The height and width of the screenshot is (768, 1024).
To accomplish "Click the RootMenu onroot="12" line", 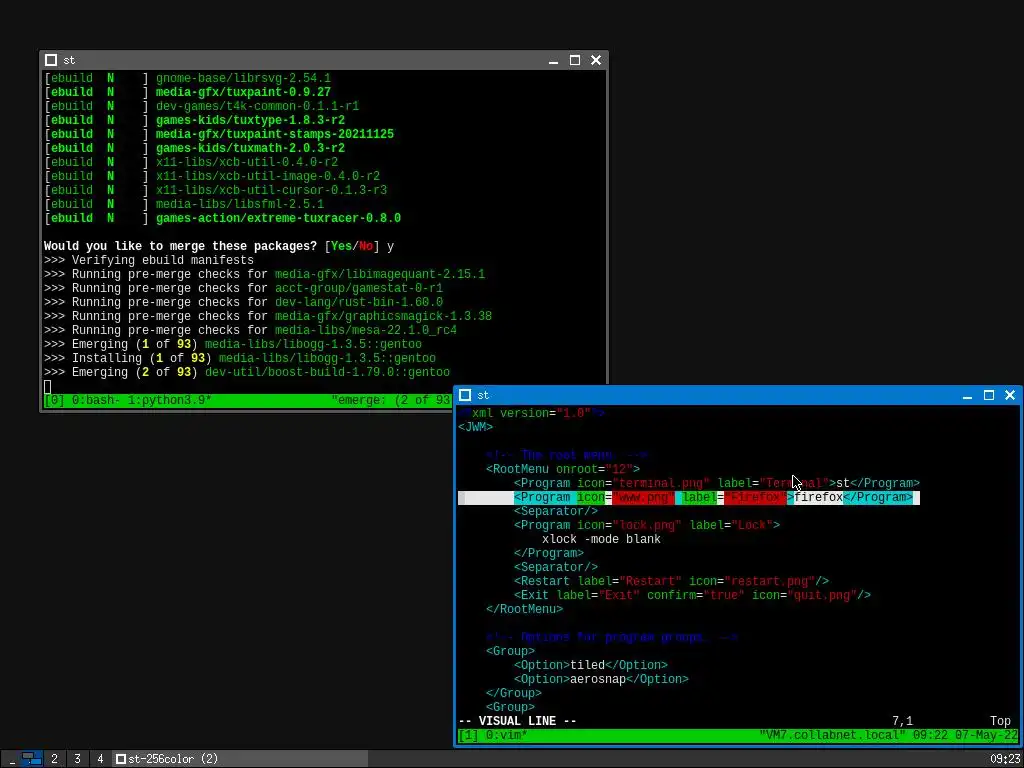I will 563,469.
